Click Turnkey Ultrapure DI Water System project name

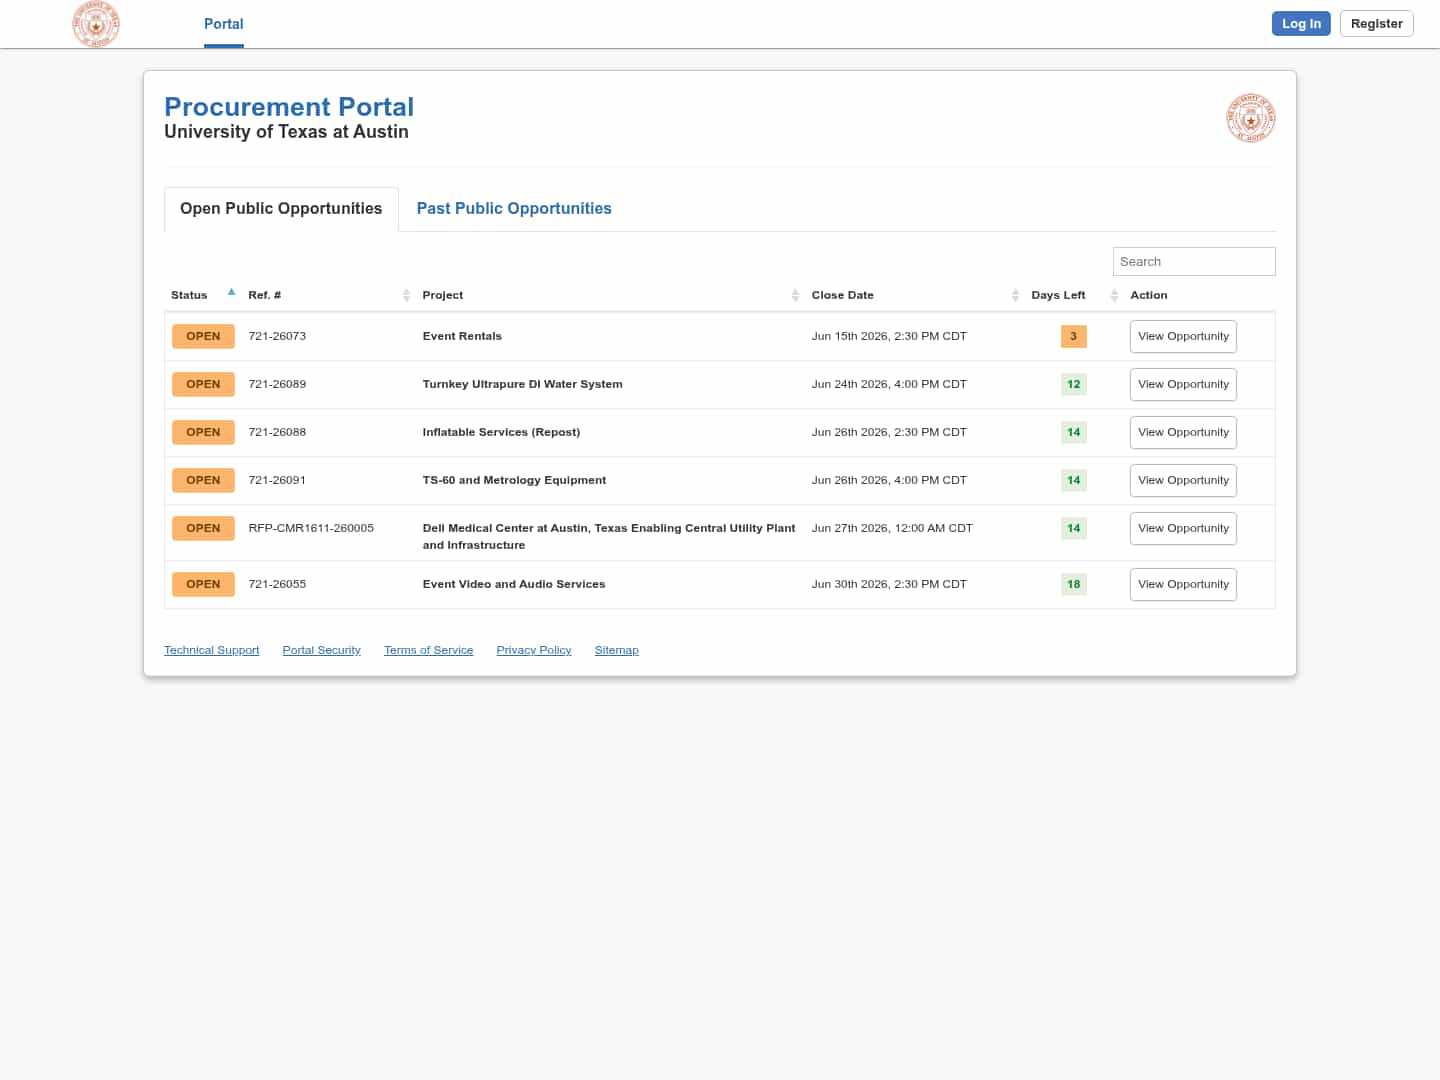pos(522,385)
